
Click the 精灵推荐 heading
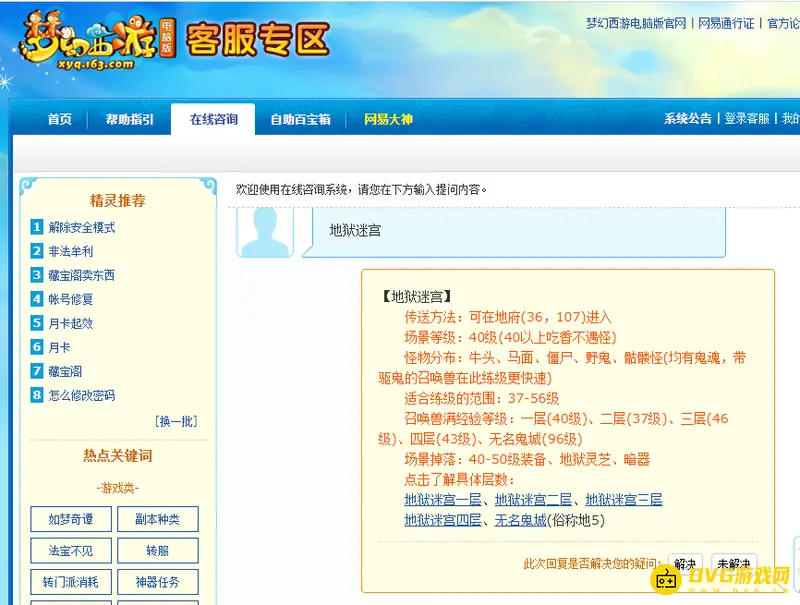point(118,200)
